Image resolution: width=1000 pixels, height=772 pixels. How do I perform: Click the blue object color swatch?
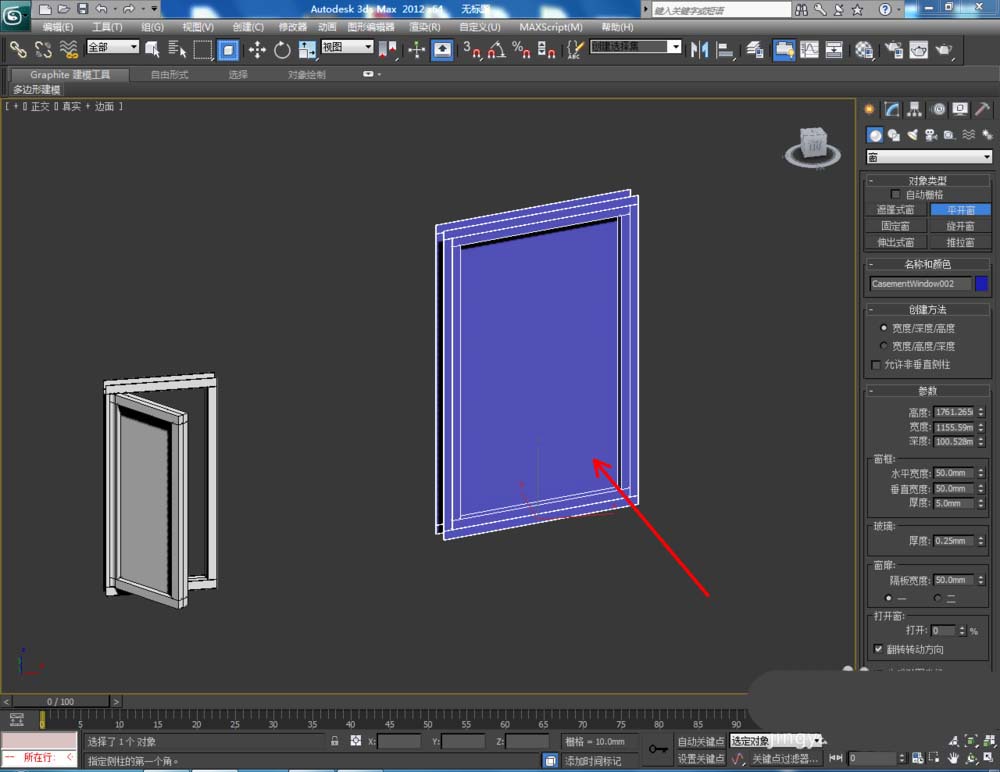pos(982,283)
